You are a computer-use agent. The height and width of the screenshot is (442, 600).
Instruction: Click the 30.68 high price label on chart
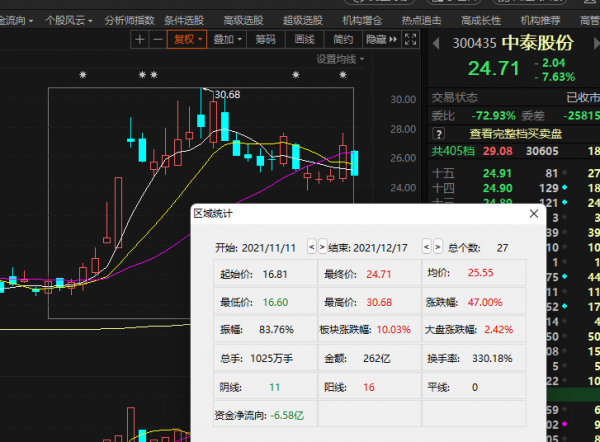[227, 95]
